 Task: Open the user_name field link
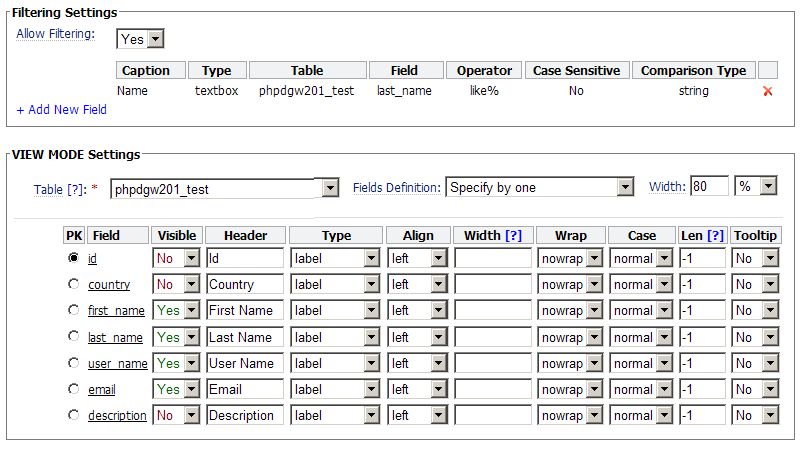coord(118,363)
